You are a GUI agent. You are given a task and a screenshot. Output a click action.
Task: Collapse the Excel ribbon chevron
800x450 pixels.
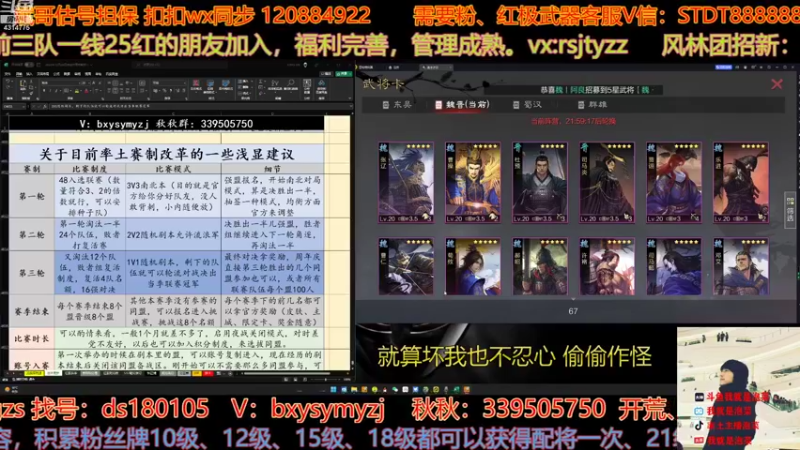click(351, 98)
